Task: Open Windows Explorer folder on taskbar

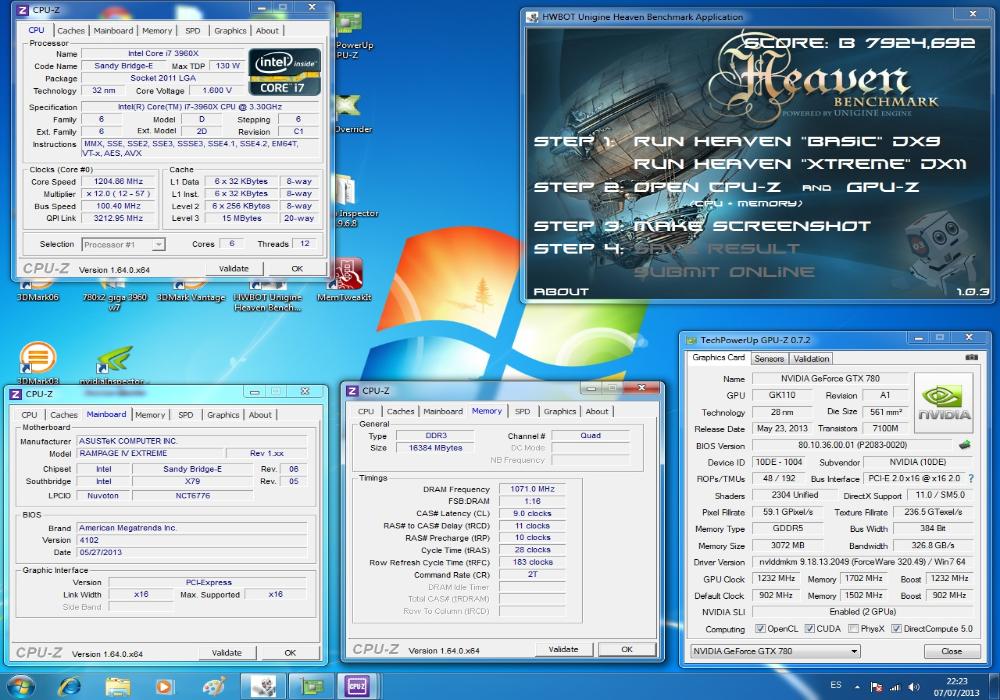Action: click(x=117, y=687)
